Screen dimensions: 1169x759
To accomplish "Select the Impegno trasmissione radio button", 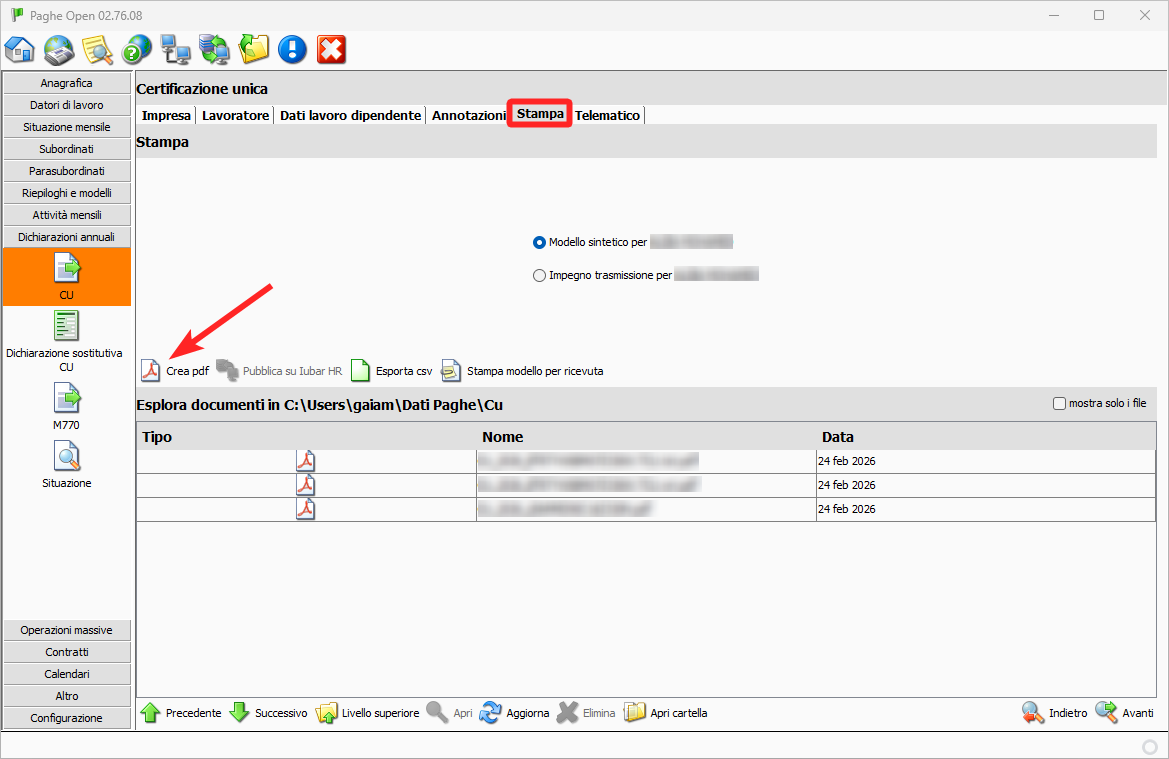I will [540, 275].
